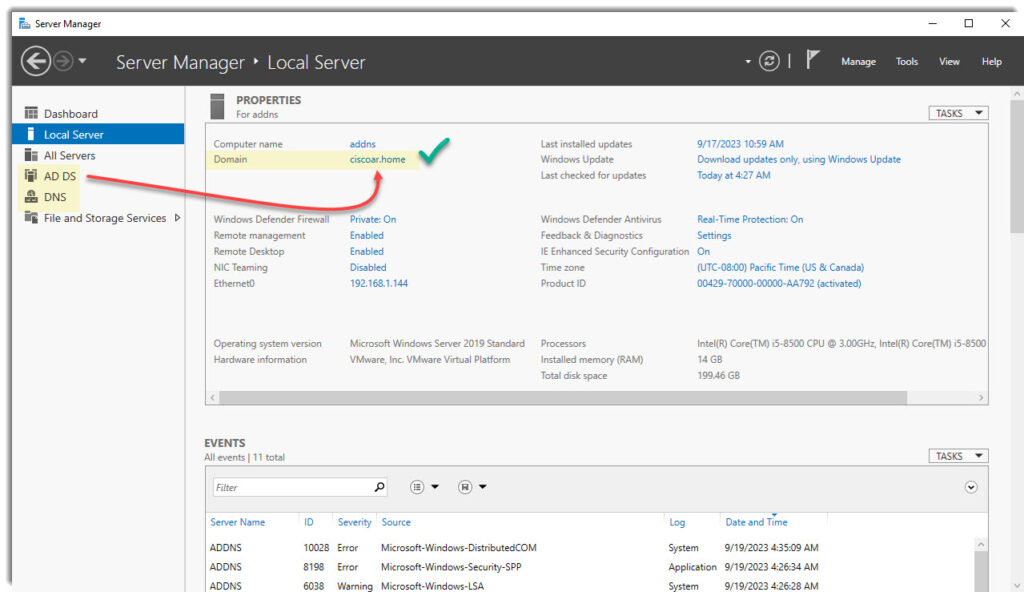Click the properties scrollbar left arrow
This screenshot has height=592, width=1024.
pos(212,398)
